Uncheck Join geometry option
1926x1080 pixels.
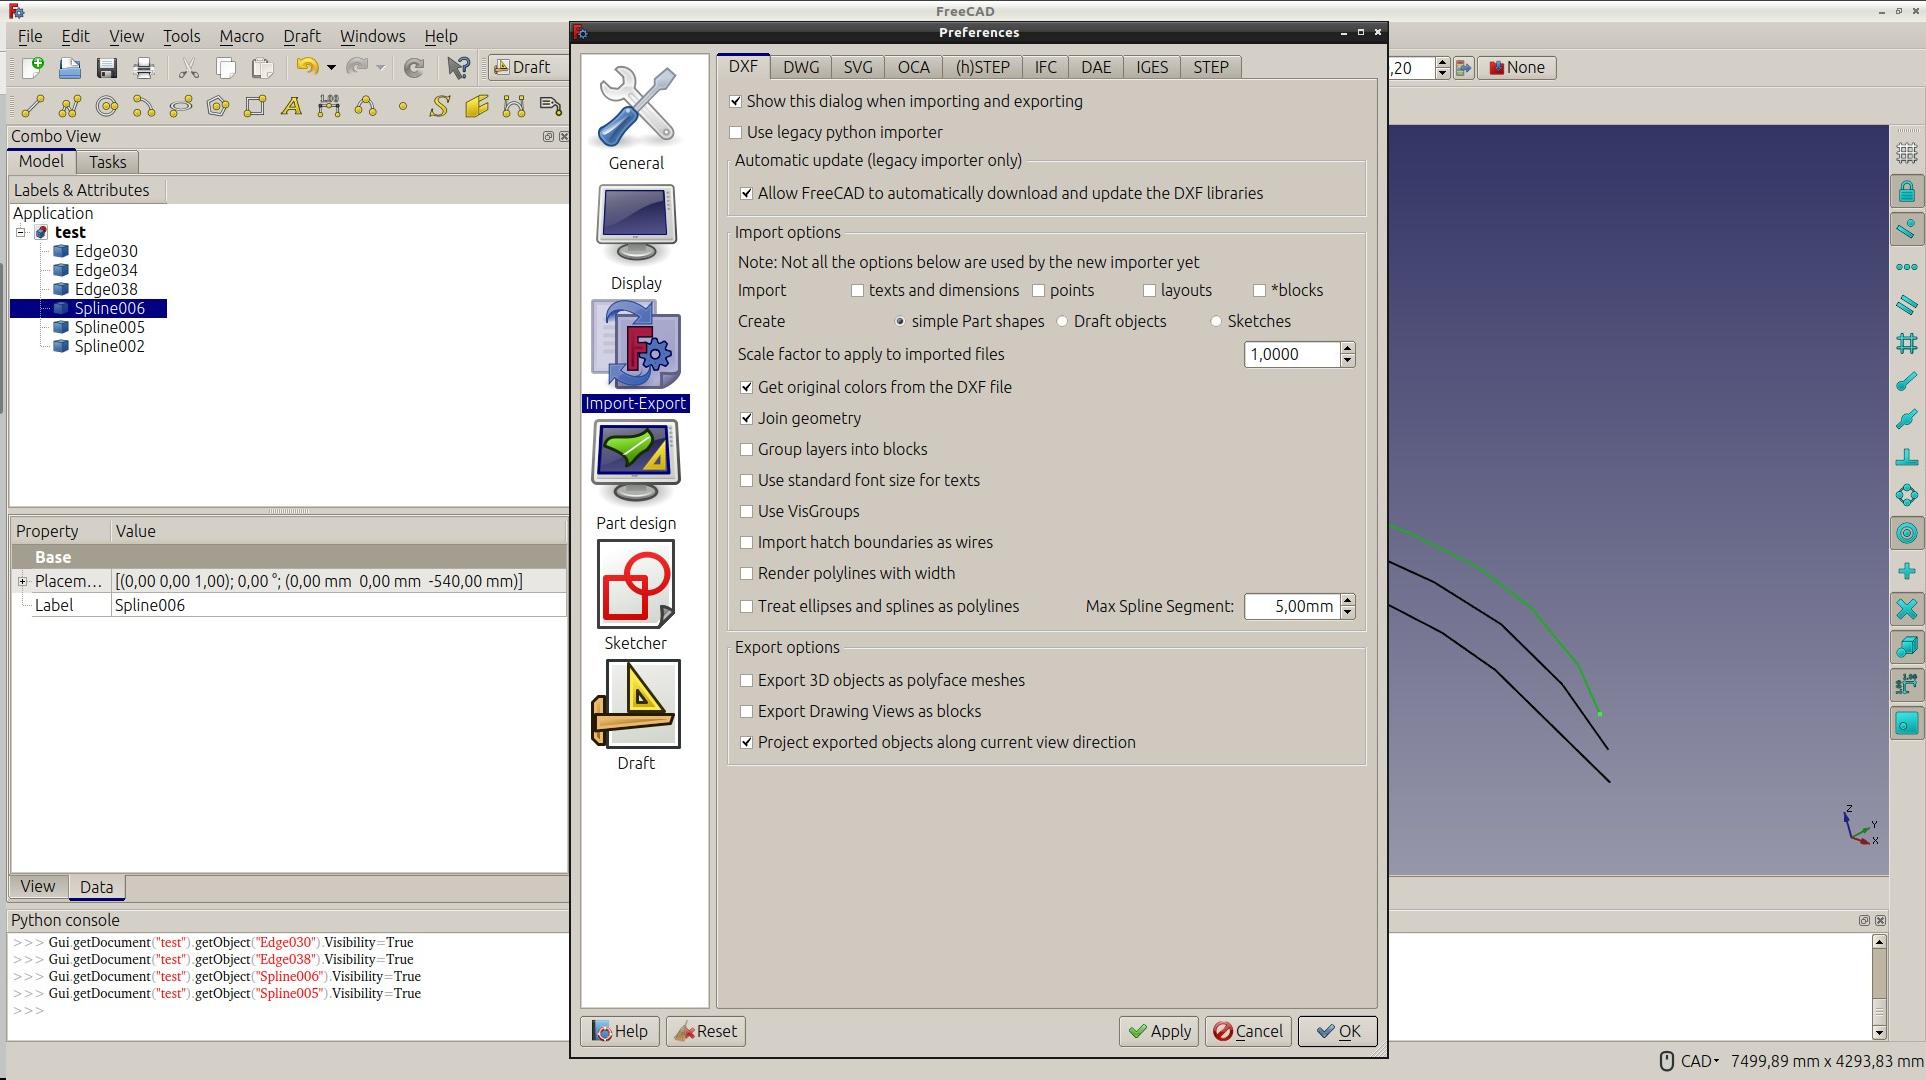(x=746, y=418)
